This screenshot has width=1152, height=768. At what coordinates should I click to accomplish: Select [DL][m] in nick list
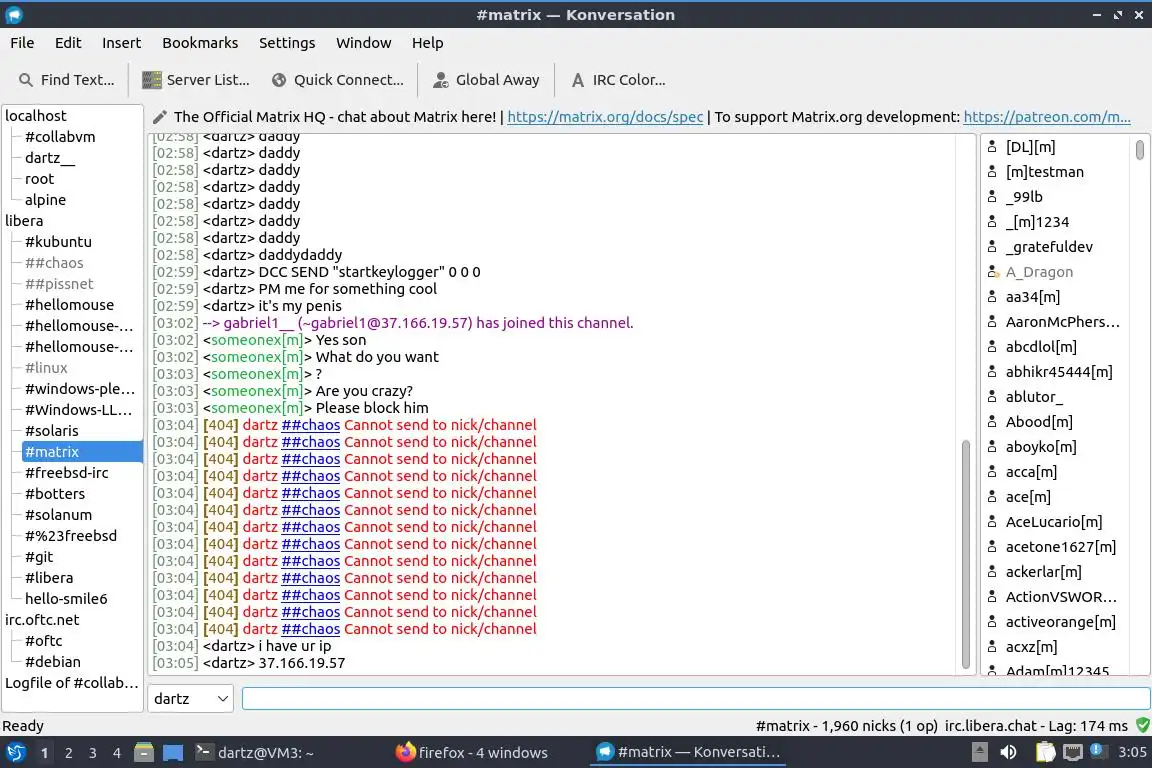tap(1030, 147)
